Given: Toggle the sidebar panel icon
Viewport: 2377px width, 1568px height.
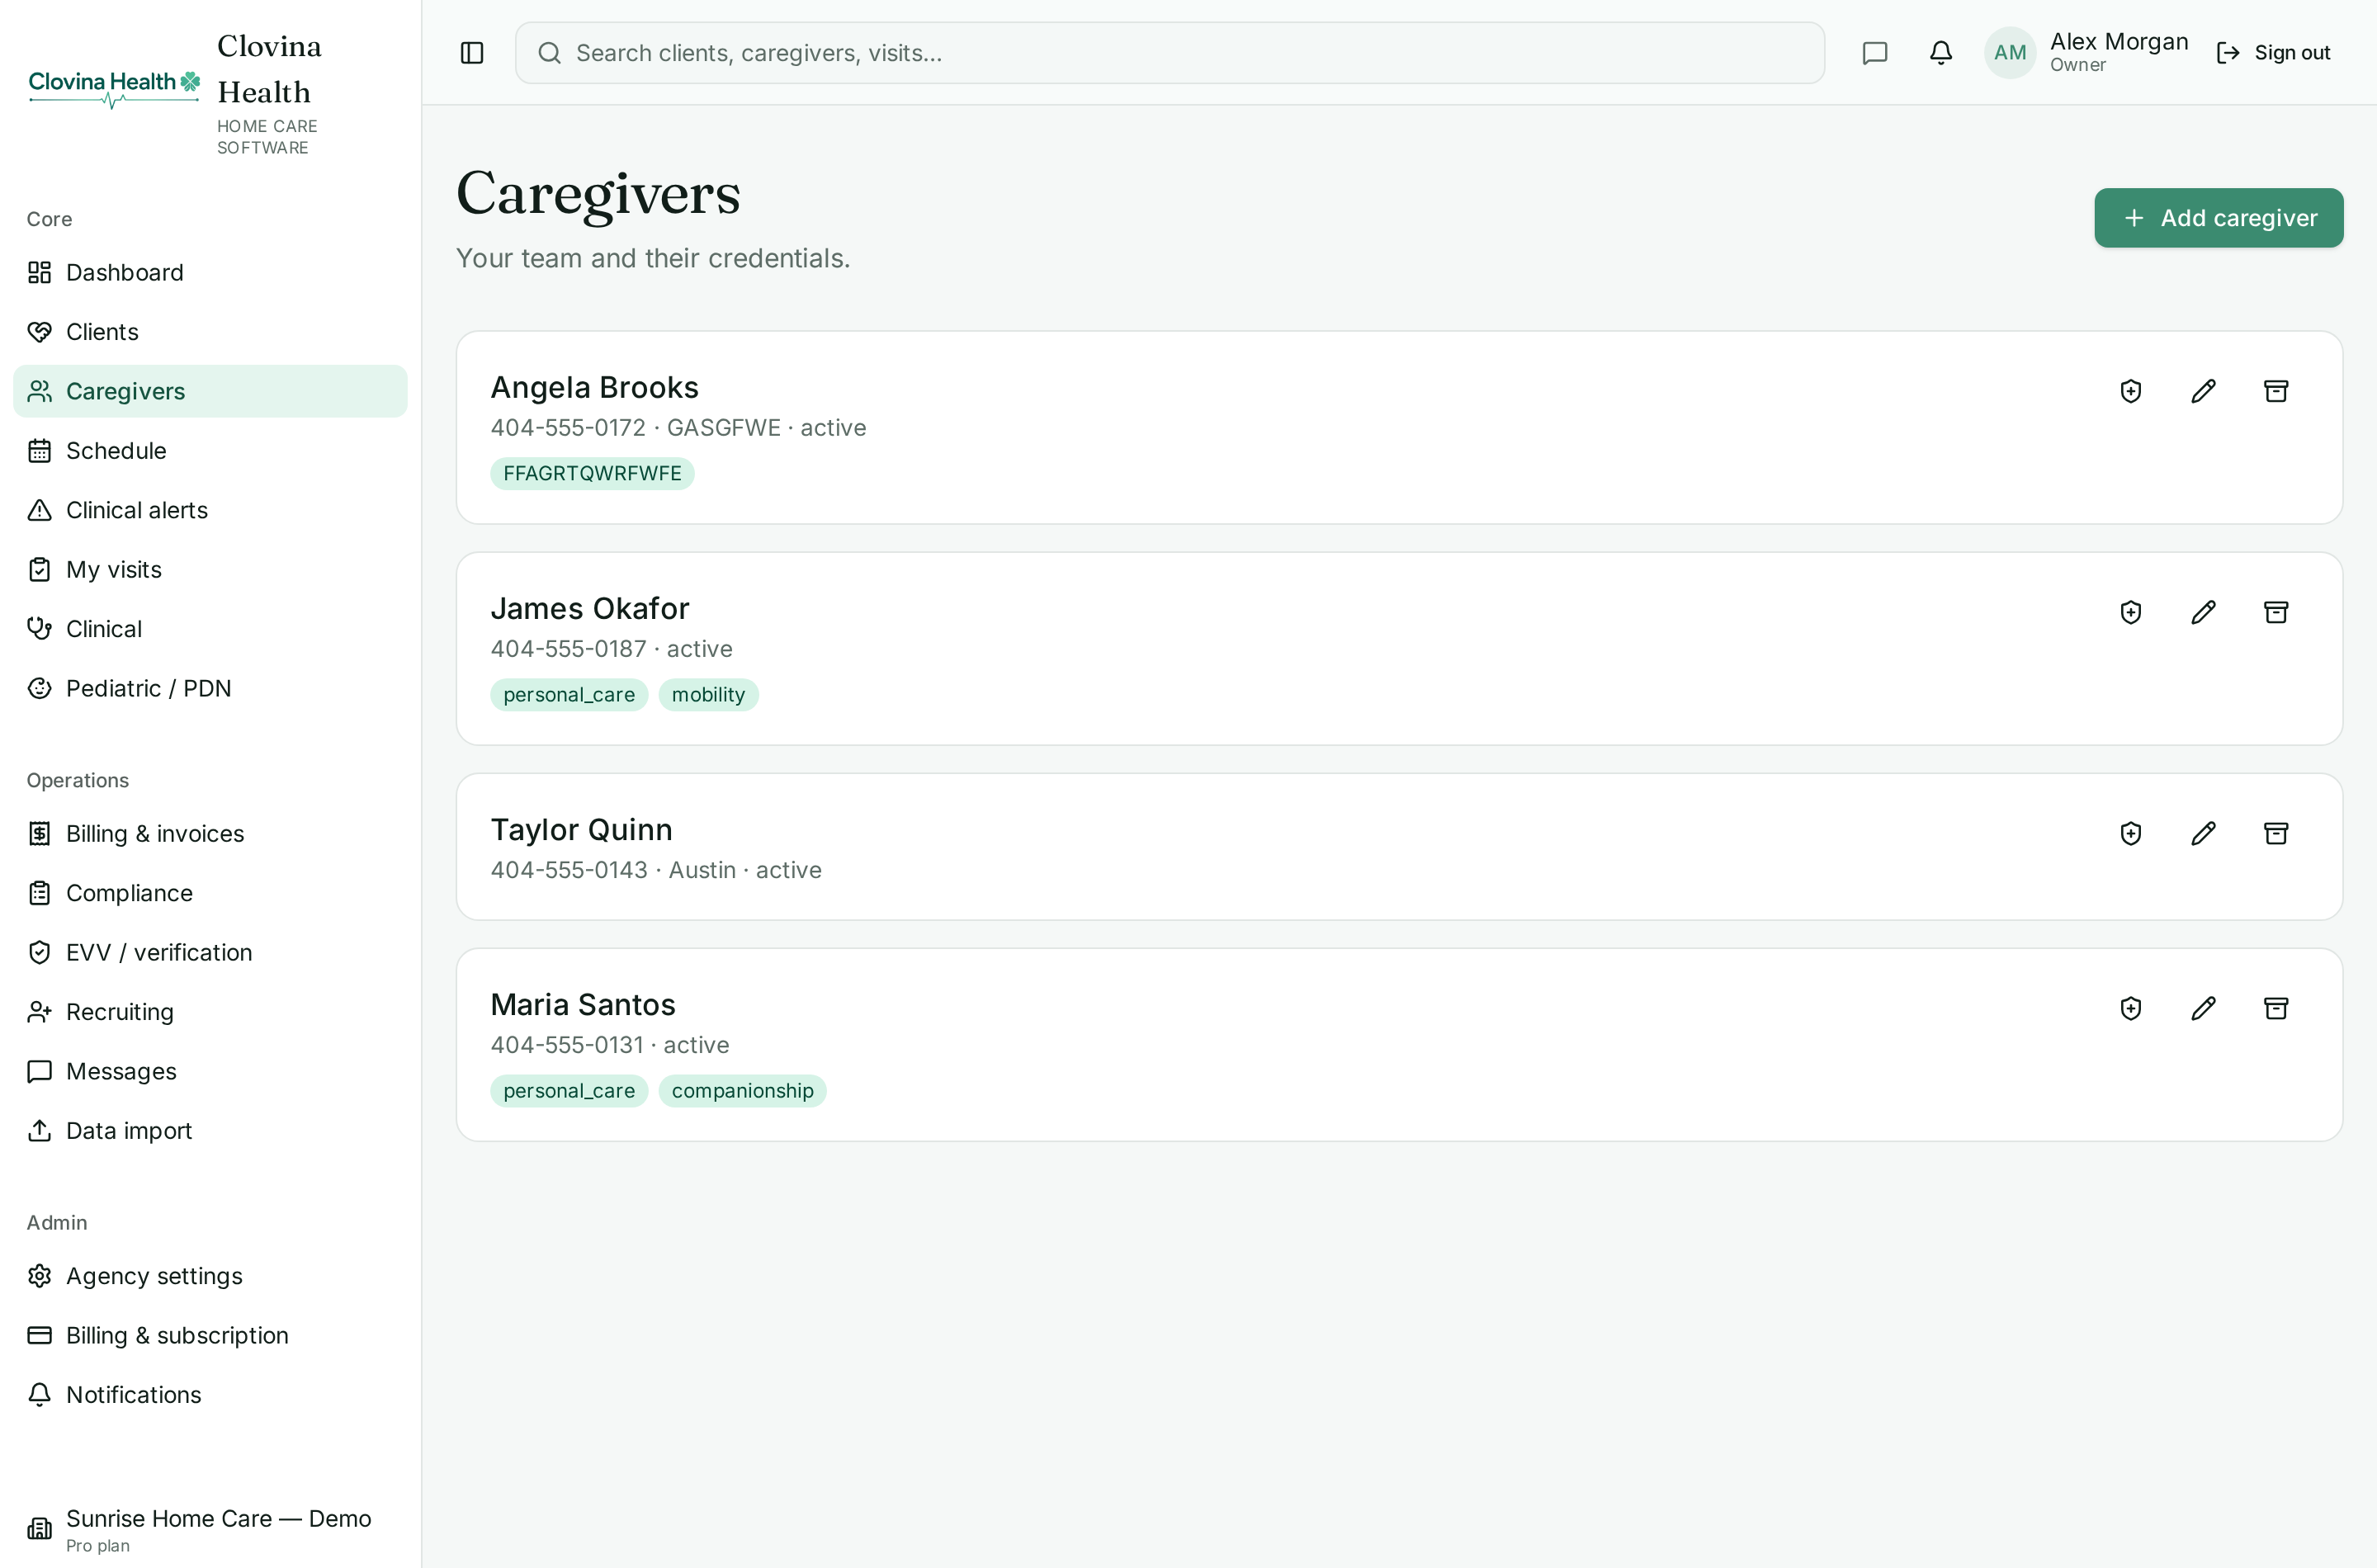Looking at the screenshot, I should (472, 53).
